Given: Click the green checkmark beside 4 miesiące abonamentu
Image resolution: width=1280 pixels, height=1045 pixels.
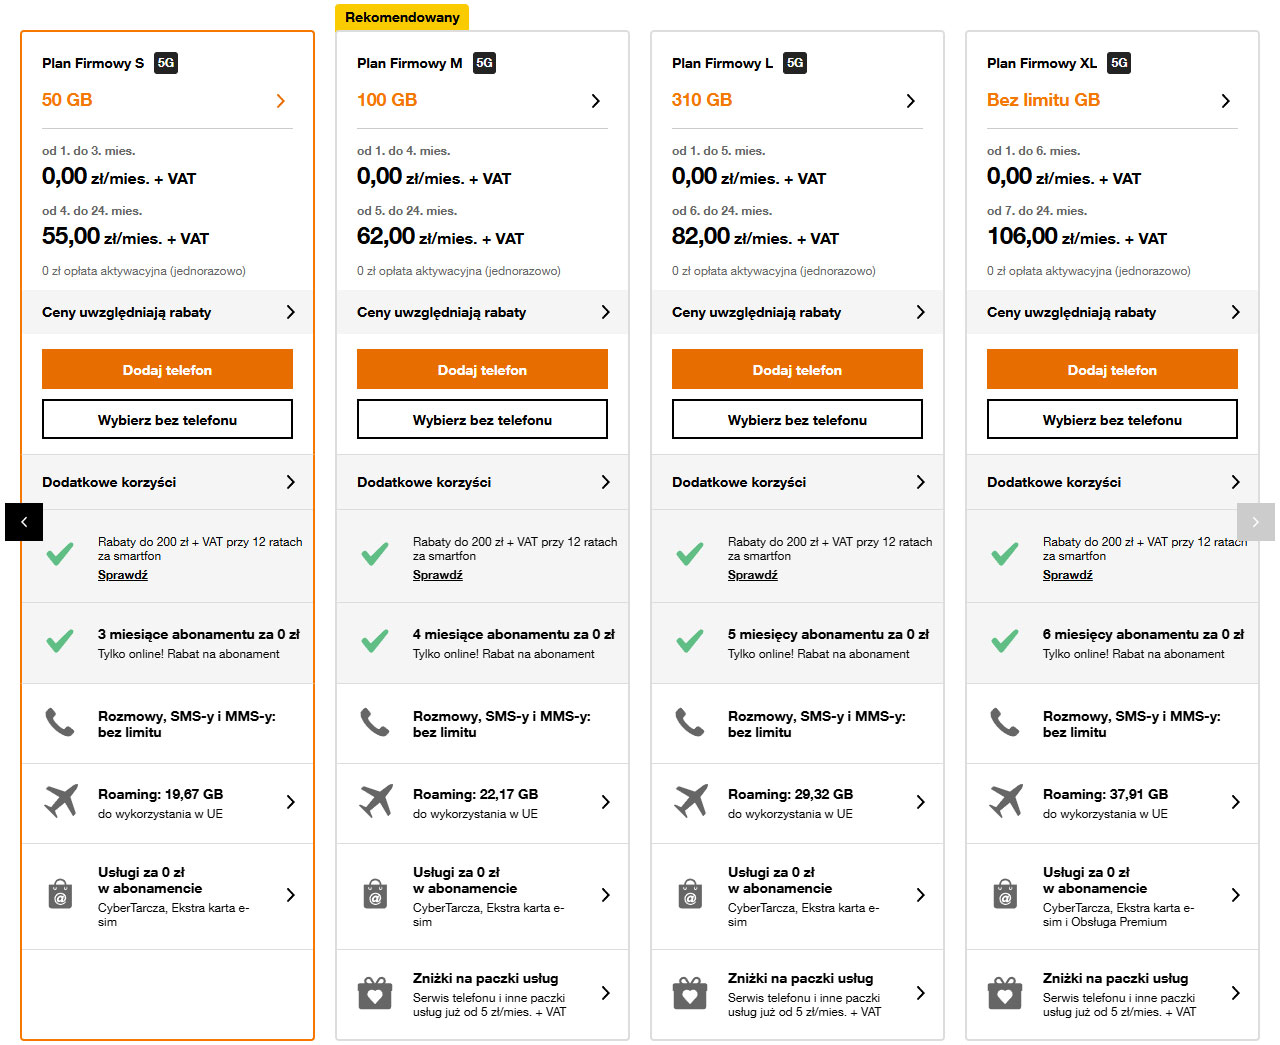Looking at the screenshot, I should tap(375, 641).
